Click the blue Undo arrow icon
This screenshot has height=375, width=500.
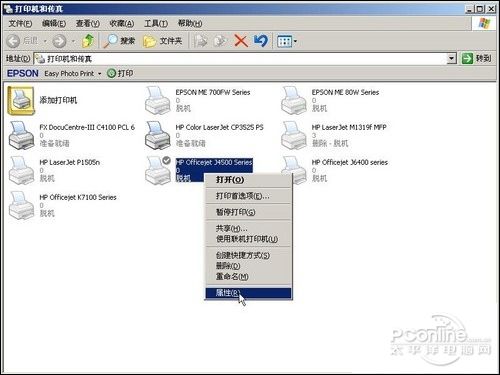[x=261, y=41]
